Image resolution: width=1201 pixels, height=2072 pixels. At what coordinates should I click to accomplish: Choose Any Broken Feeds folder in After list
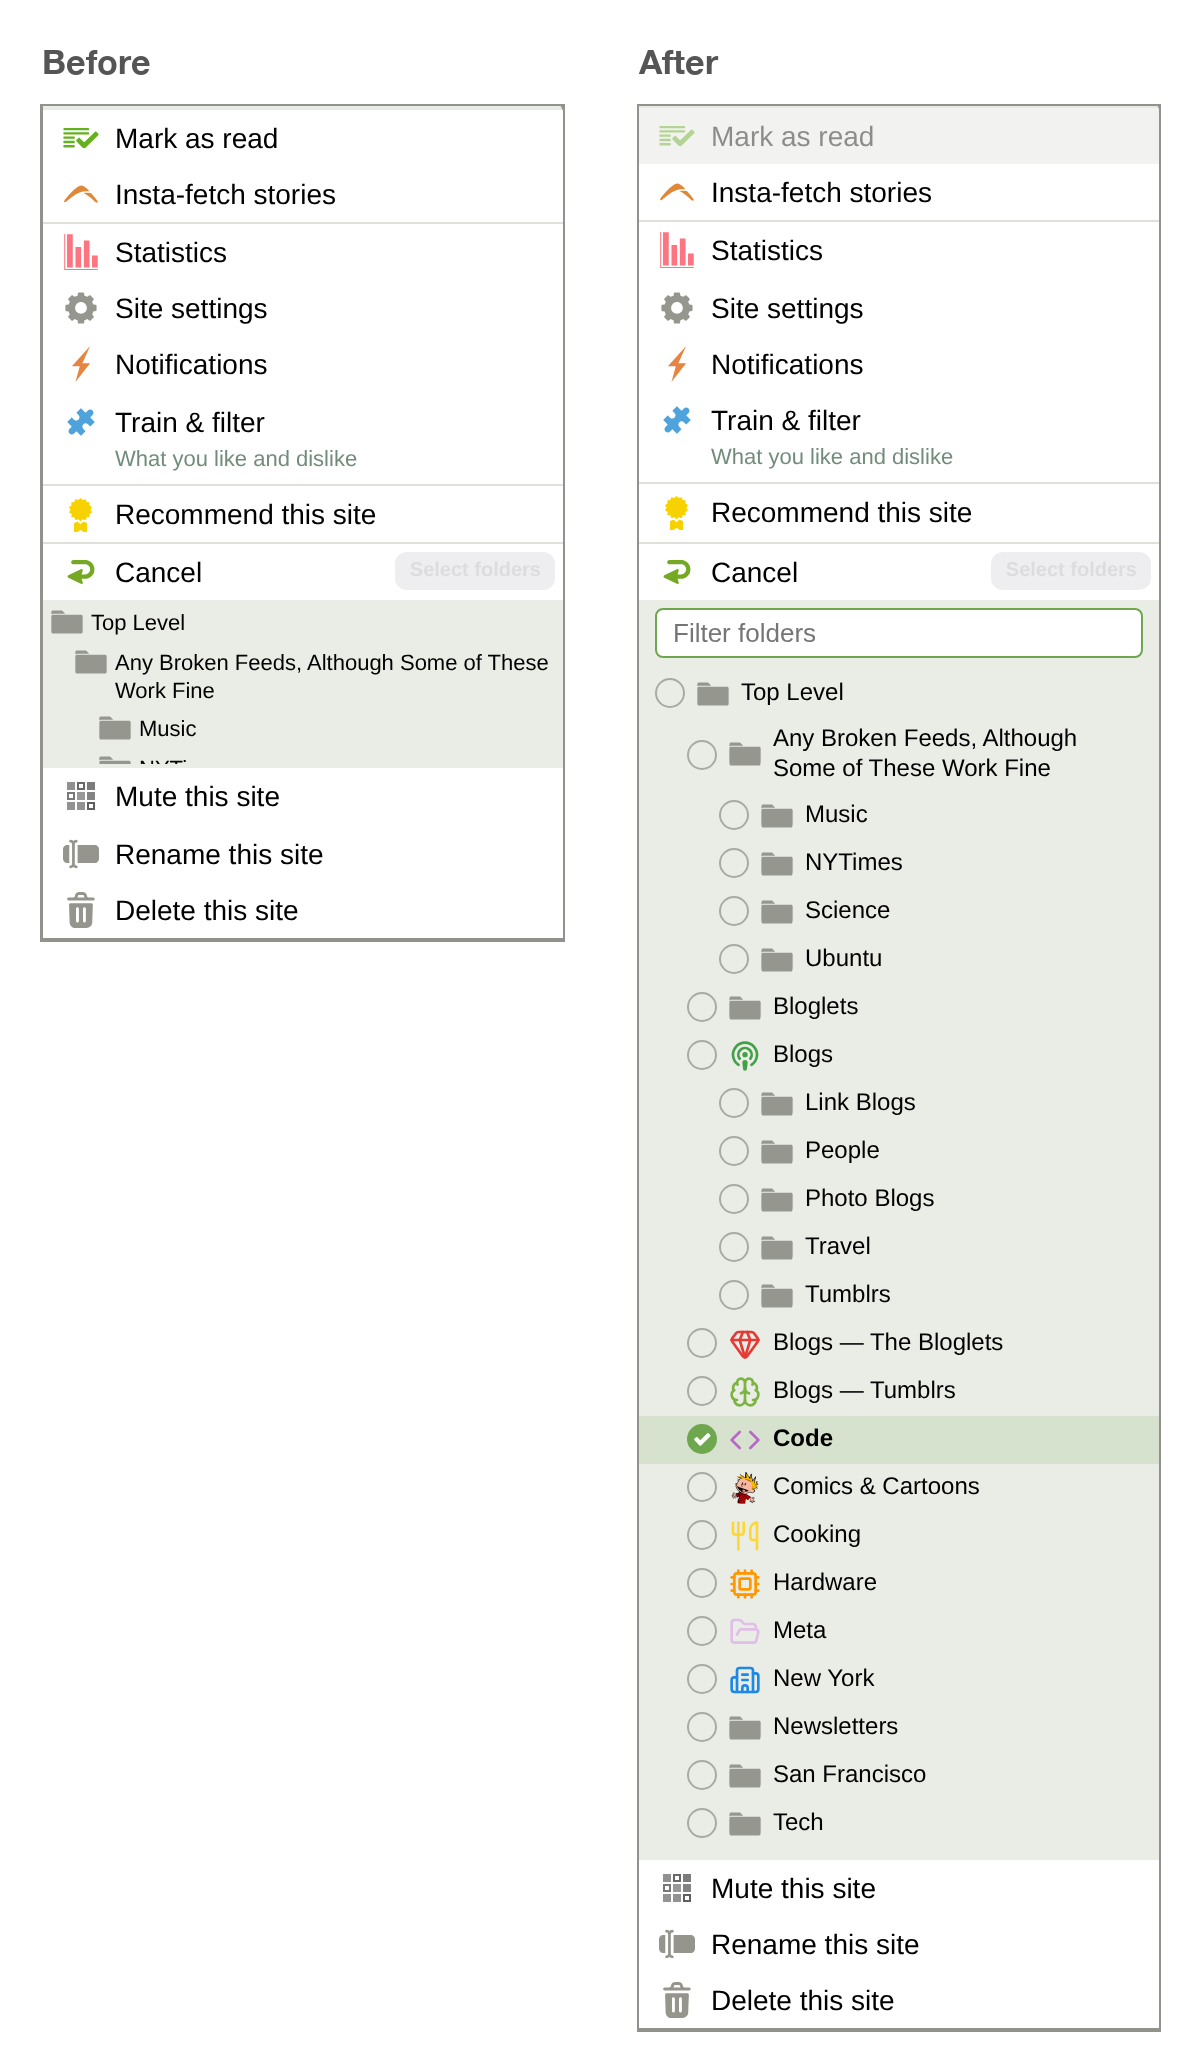899,753
